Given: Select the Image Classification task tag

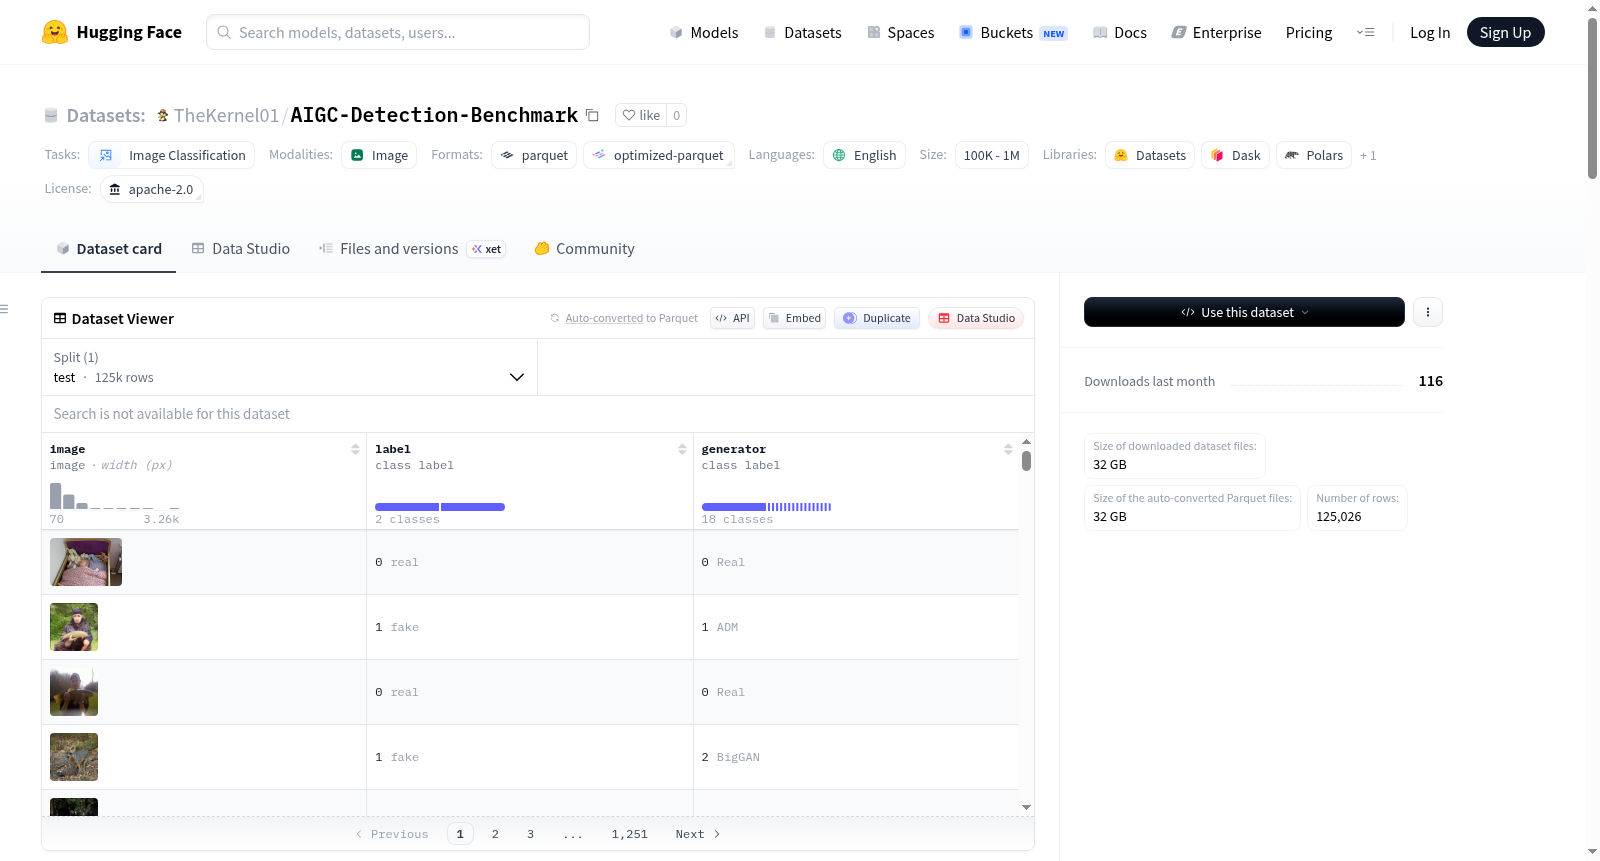Looking at the screenshot, I should [x=172, y=155].
